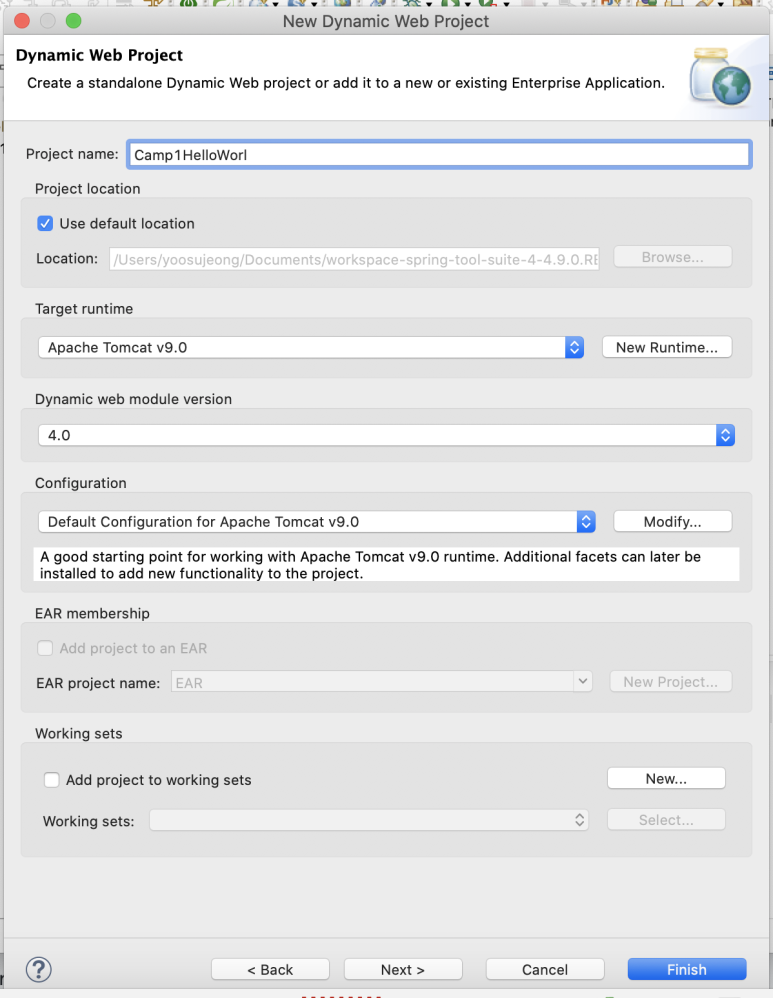The image size is (773, 998).
Task: Open the Working sets combo box
Action: tap(369, 820)
